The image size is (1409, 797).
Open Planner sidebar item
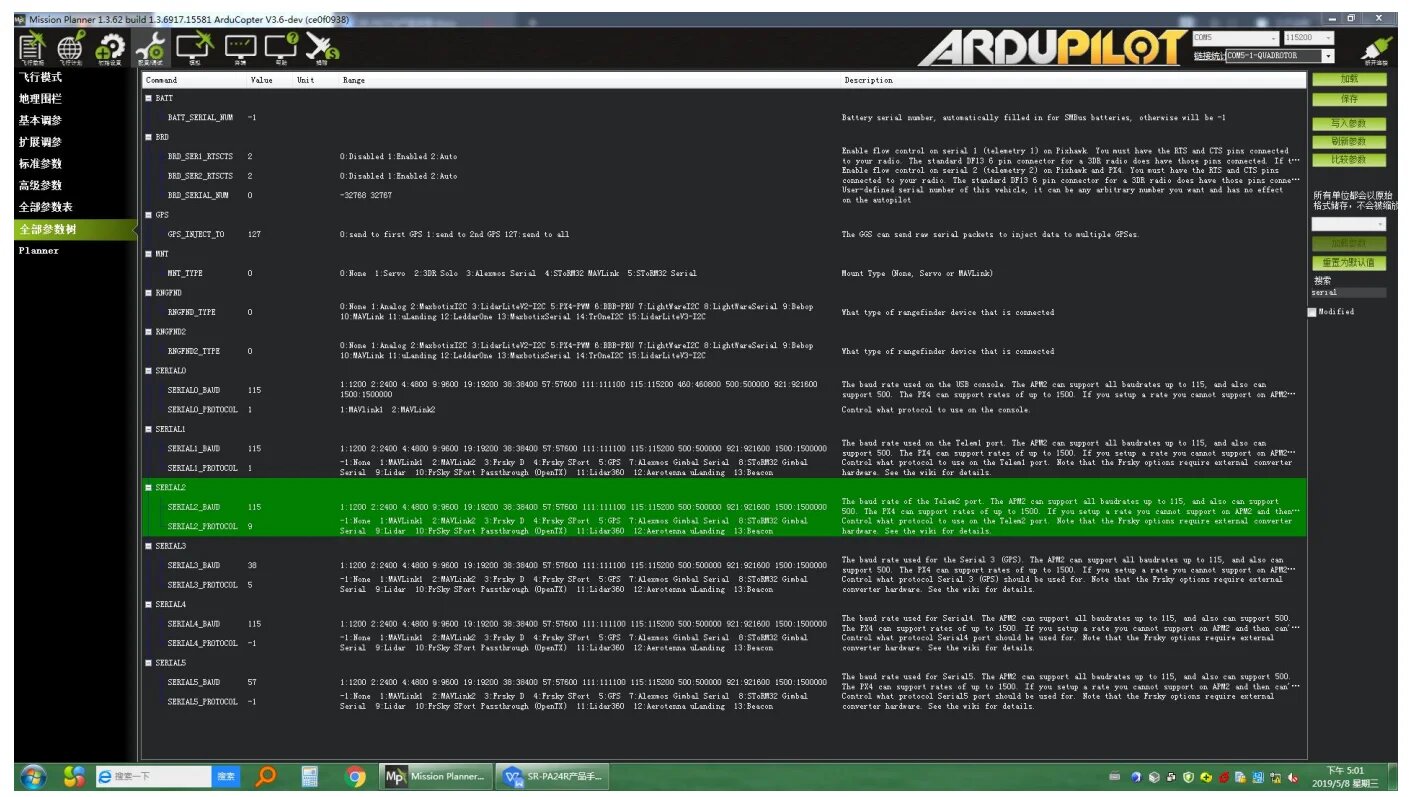tap(38, 251)
